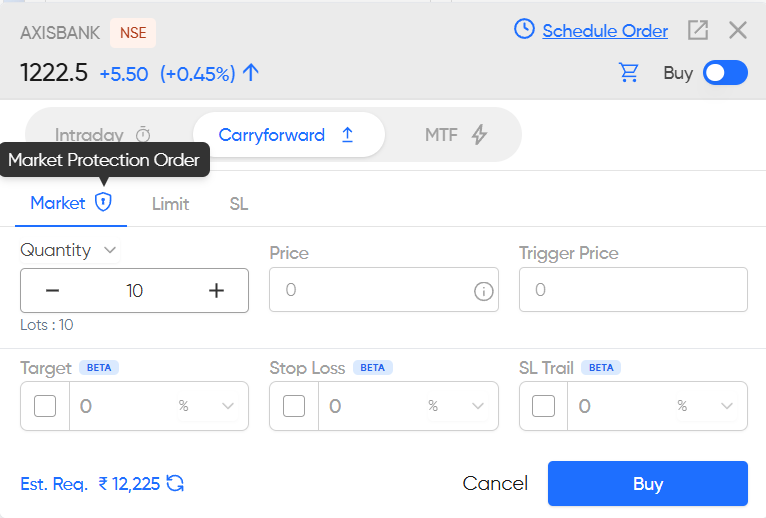Decrease quantity with the minus button
Viewport: 766px width, 518px height.
53,291
